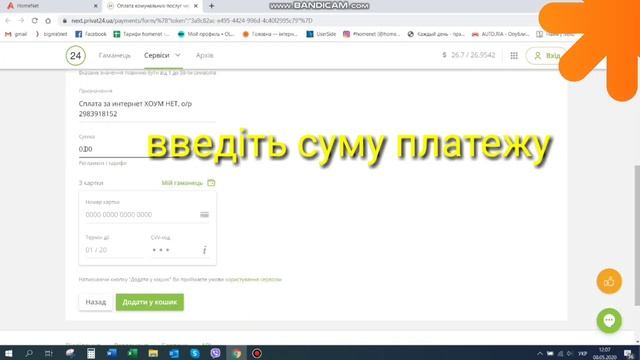
Task: Open a new browser tab
Action: tap(211, 6)
